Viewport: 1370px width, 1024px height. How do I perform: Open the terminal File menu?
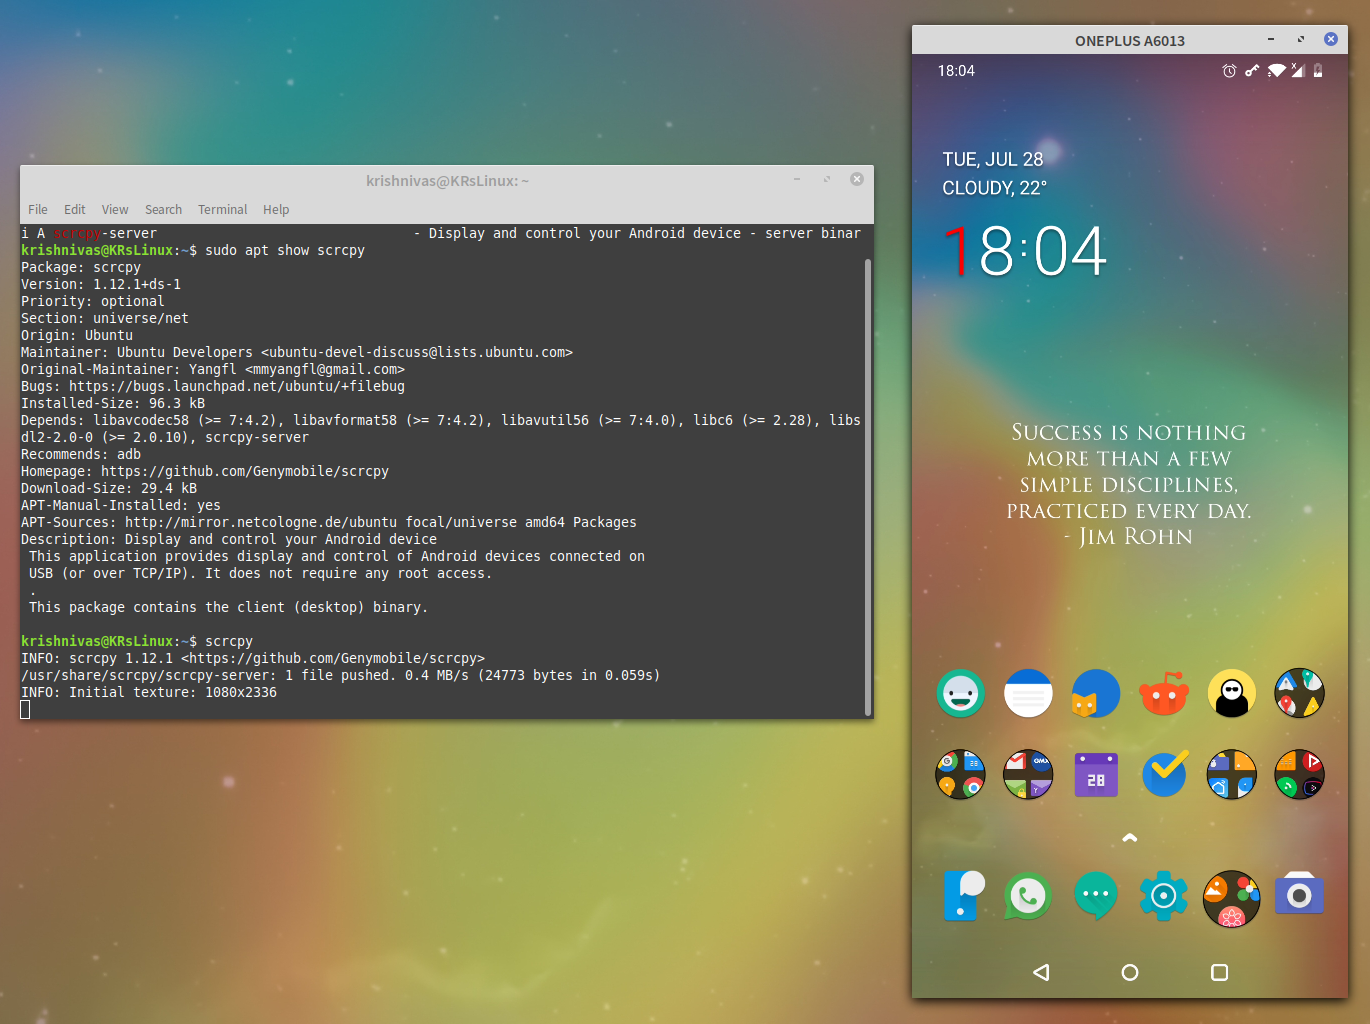tap(38, 210)
